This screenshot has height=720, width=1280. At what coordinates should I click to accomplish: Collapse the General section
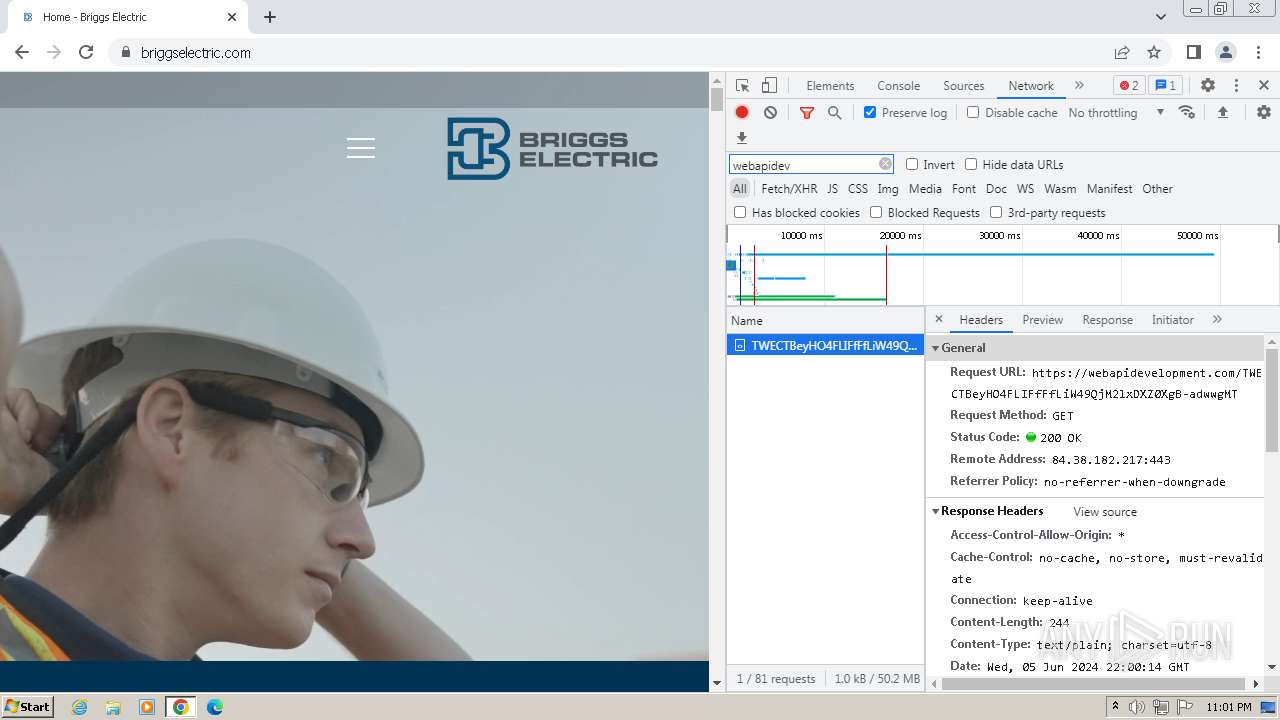pyautogui.click(x=936, y=348)
